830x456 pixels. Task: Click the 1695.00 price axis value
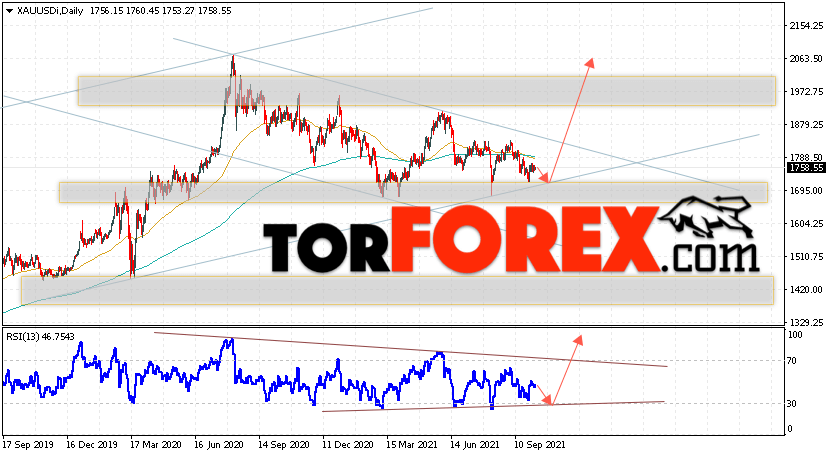(x=806, y=191)
